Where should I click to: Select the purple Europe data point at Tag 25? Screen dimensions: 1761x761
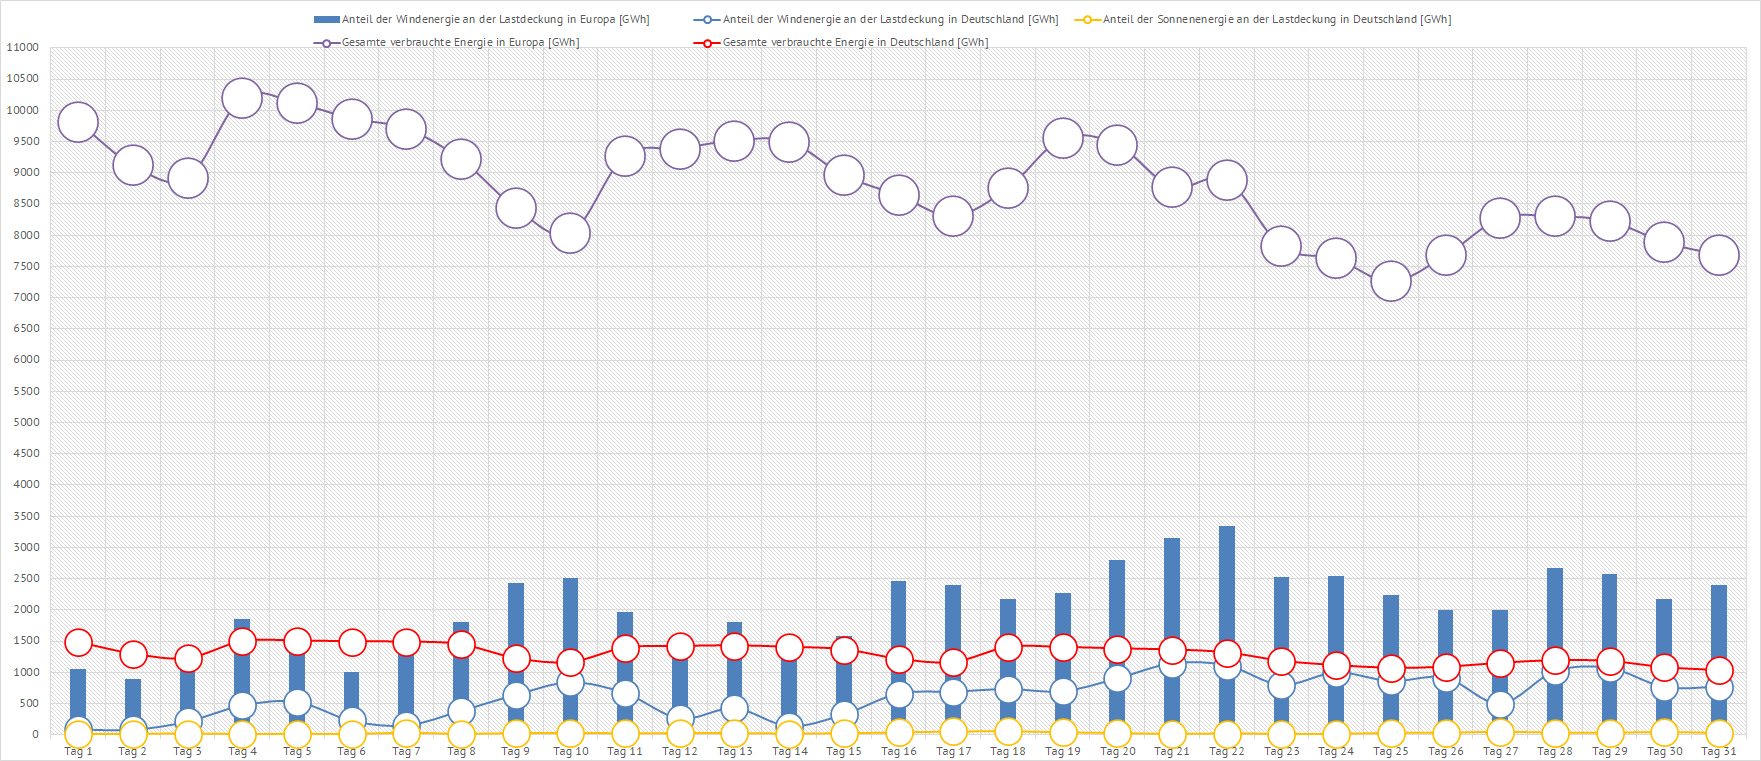pyautogui.click(x=1391, y=281)
